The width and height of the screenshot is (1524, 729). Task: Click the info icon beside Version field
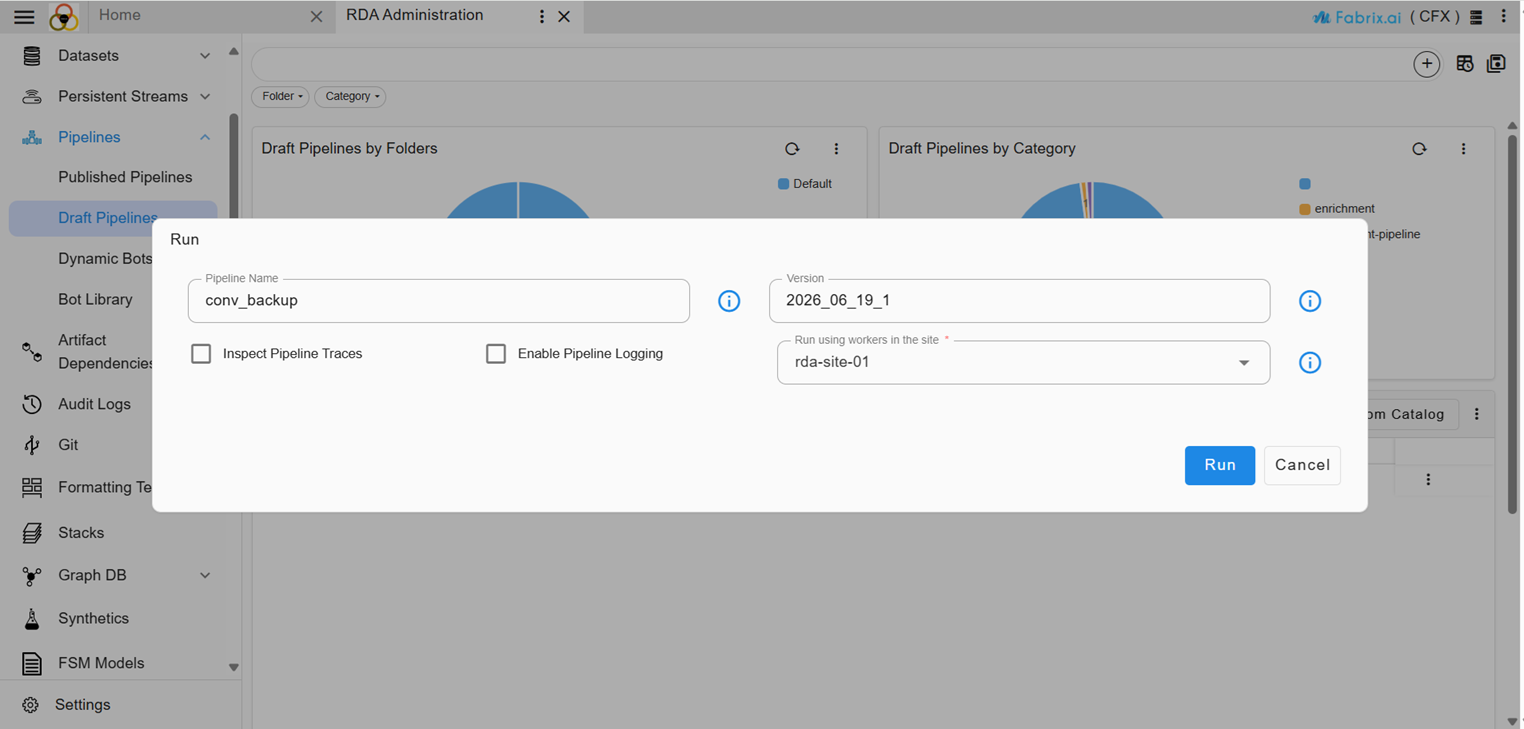pos(1310,301)
